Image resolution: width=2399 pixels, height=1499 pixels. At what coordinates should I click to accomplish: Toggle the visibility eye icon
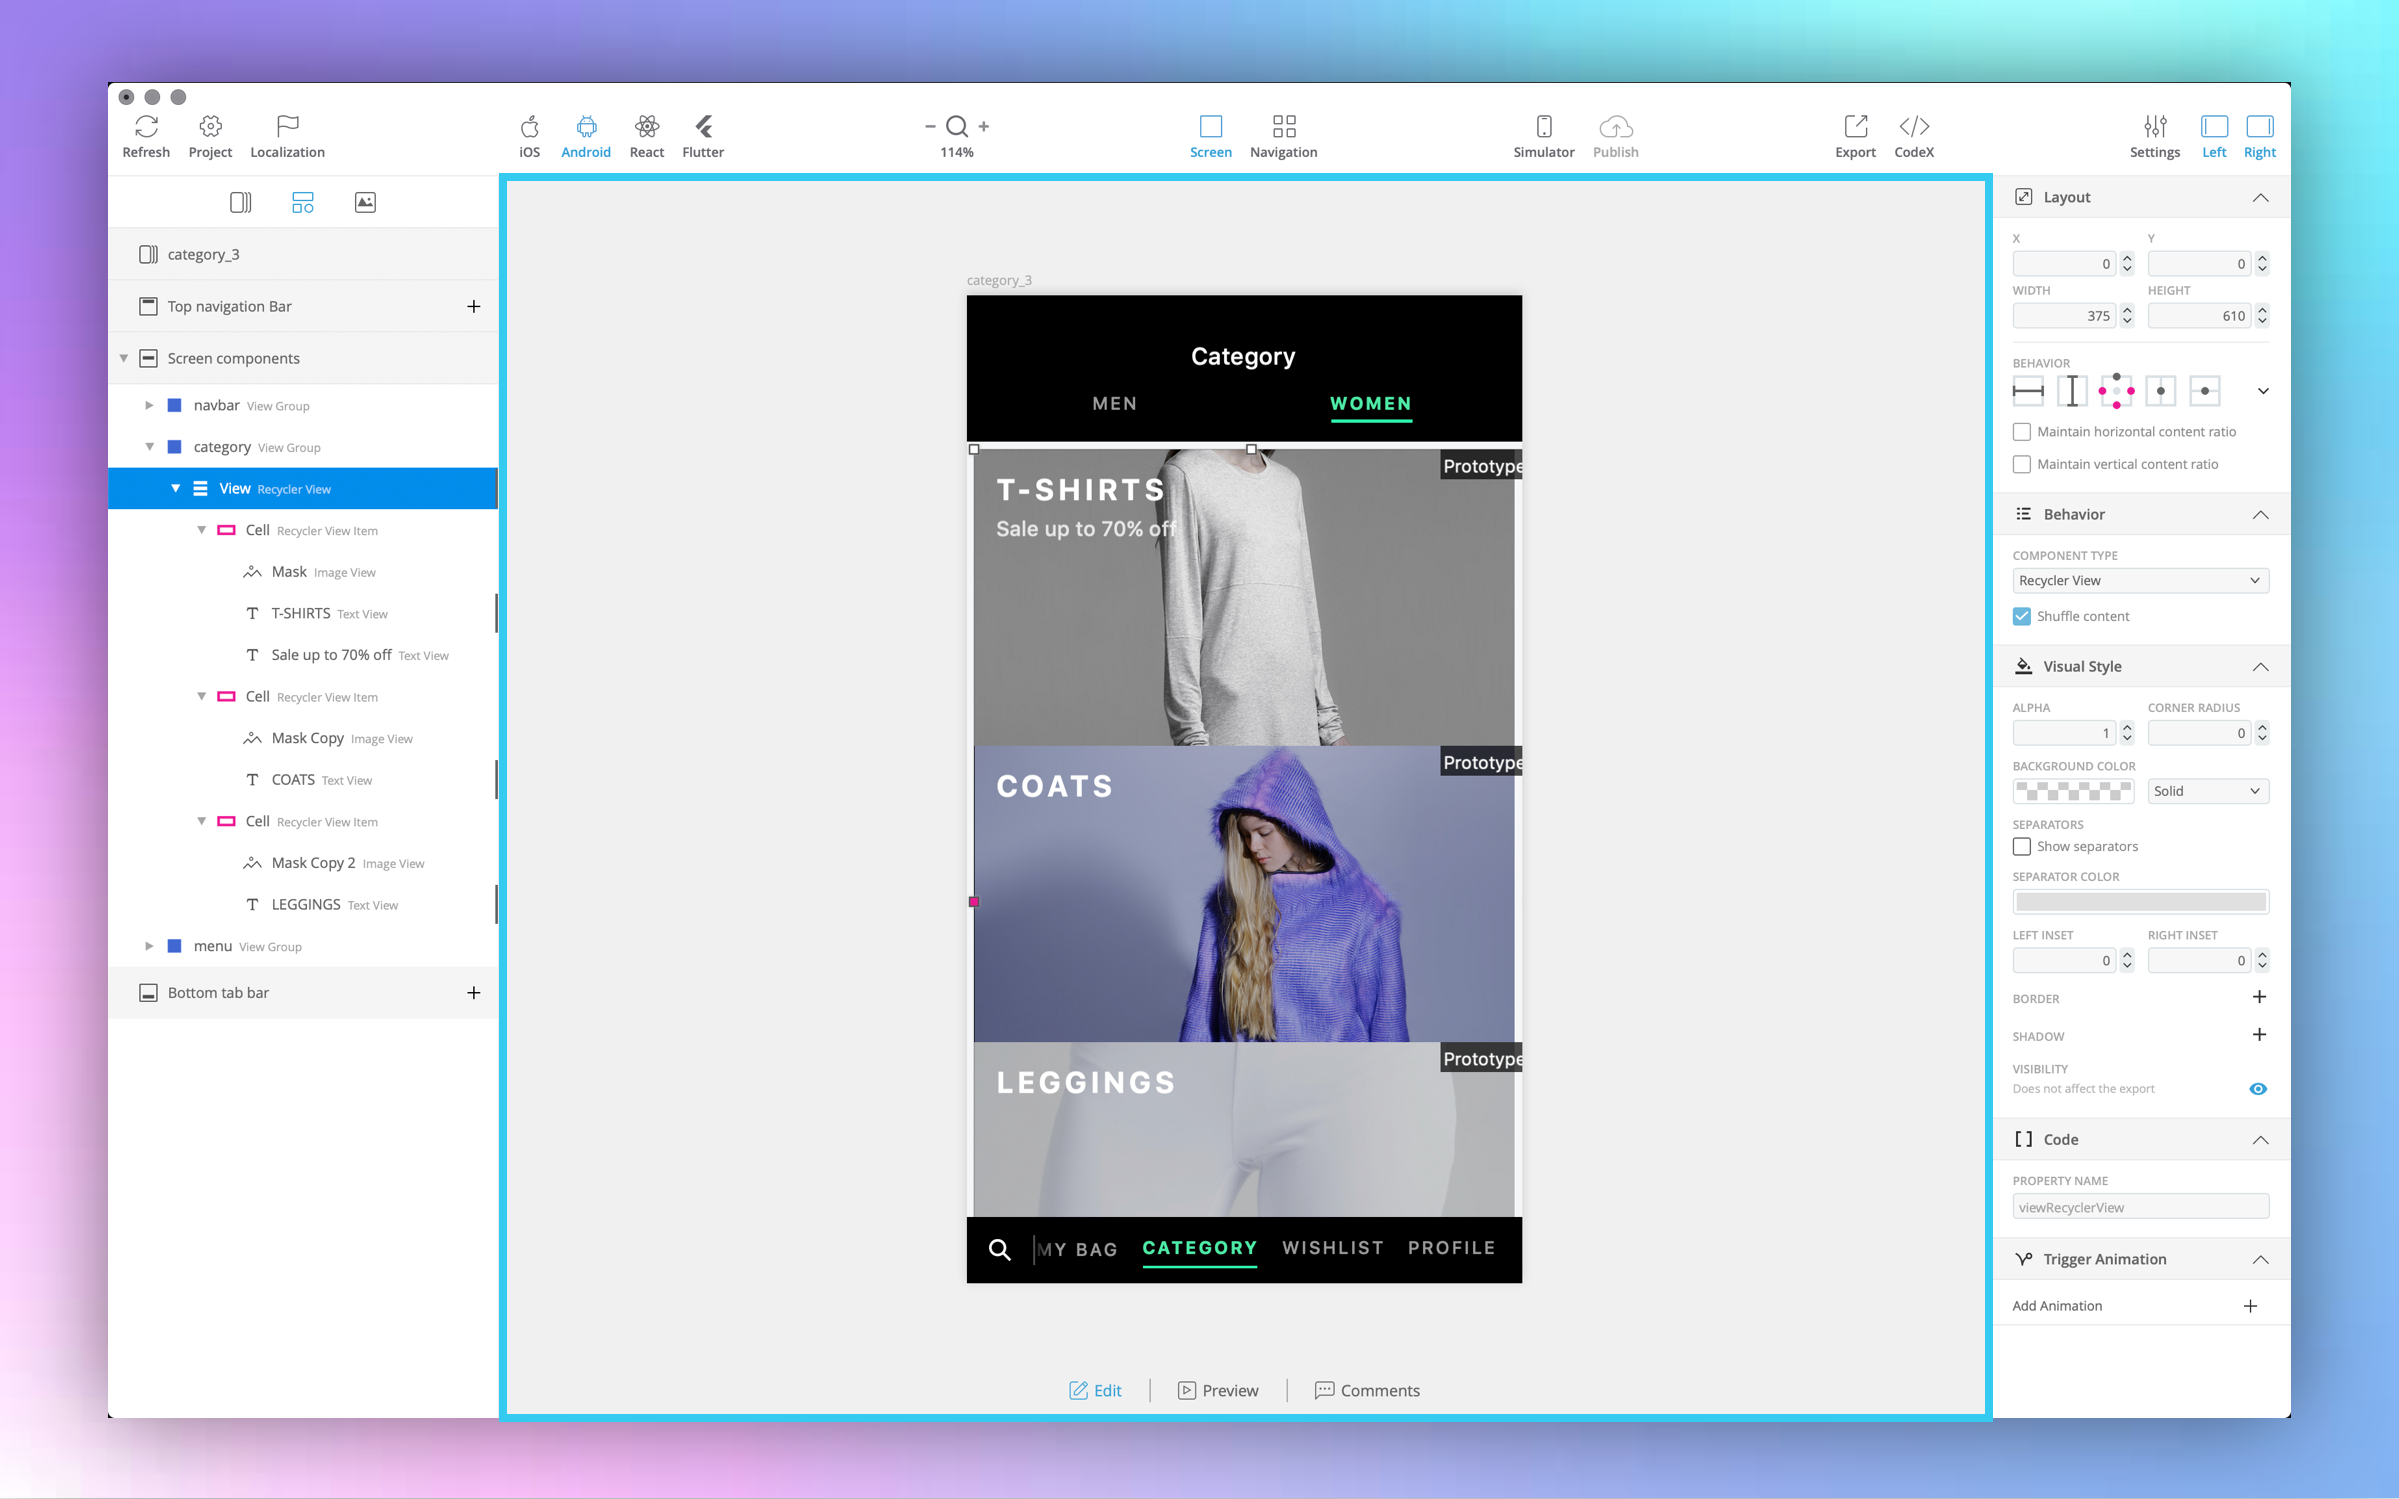pos(2257,1089)
